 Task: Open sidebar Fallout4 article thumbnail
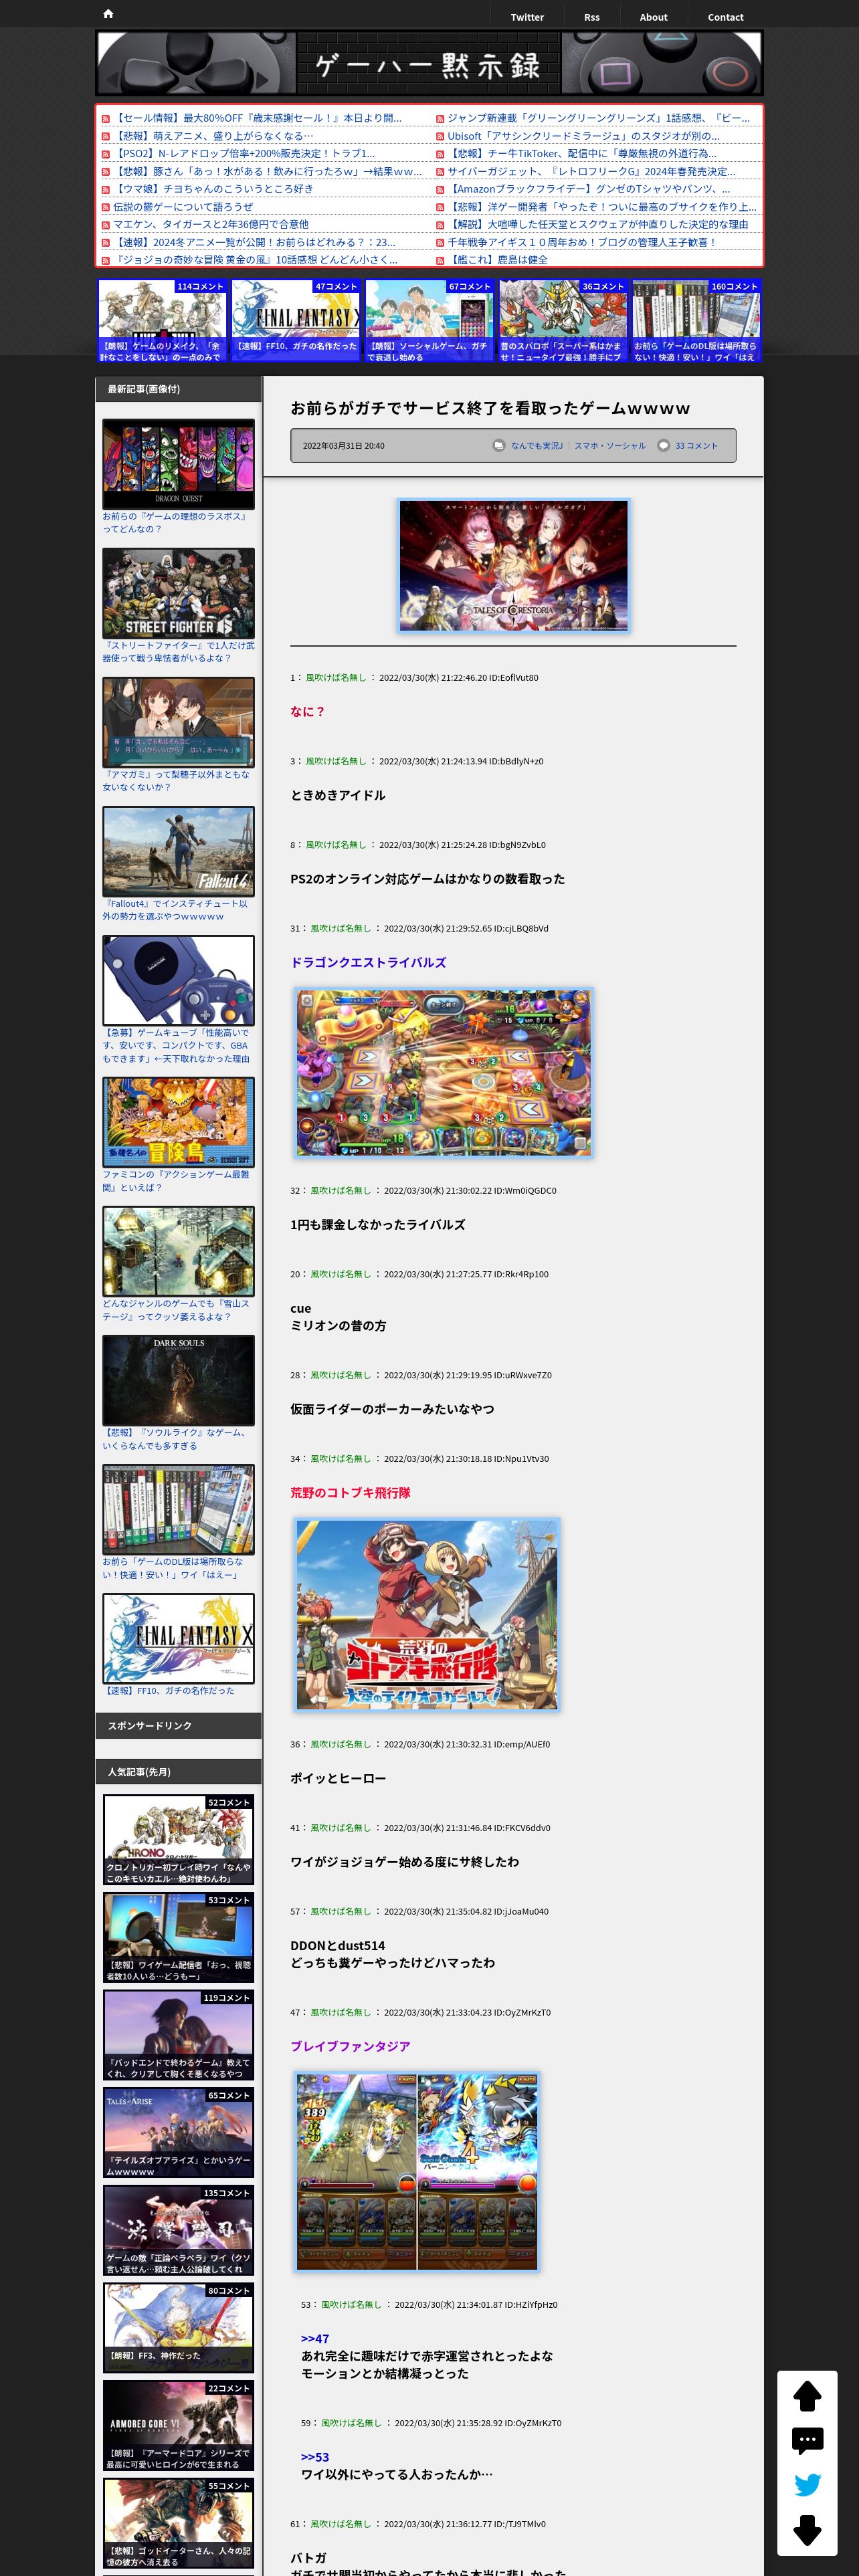(x=178, y=851)
